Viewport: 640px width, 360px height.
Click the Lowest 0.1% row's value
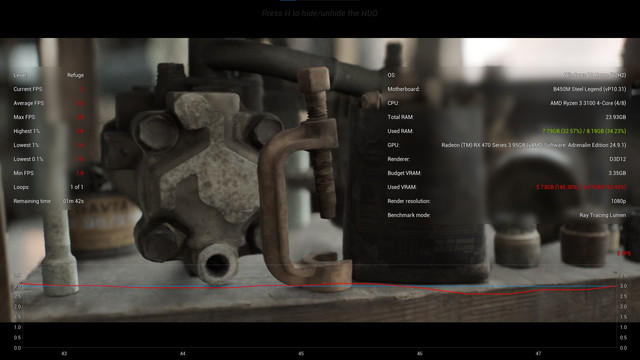80,159
